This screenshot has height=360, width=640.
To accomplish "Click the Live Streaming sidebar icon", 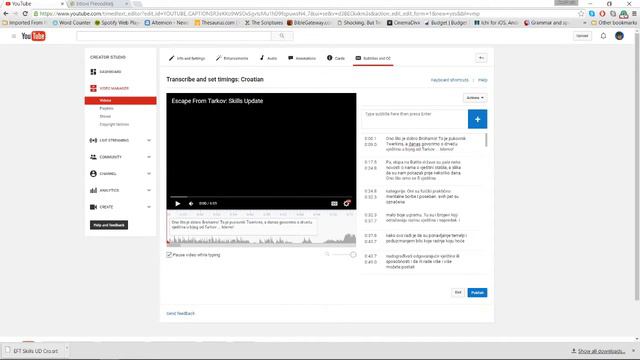I will [x=93, y=140].
